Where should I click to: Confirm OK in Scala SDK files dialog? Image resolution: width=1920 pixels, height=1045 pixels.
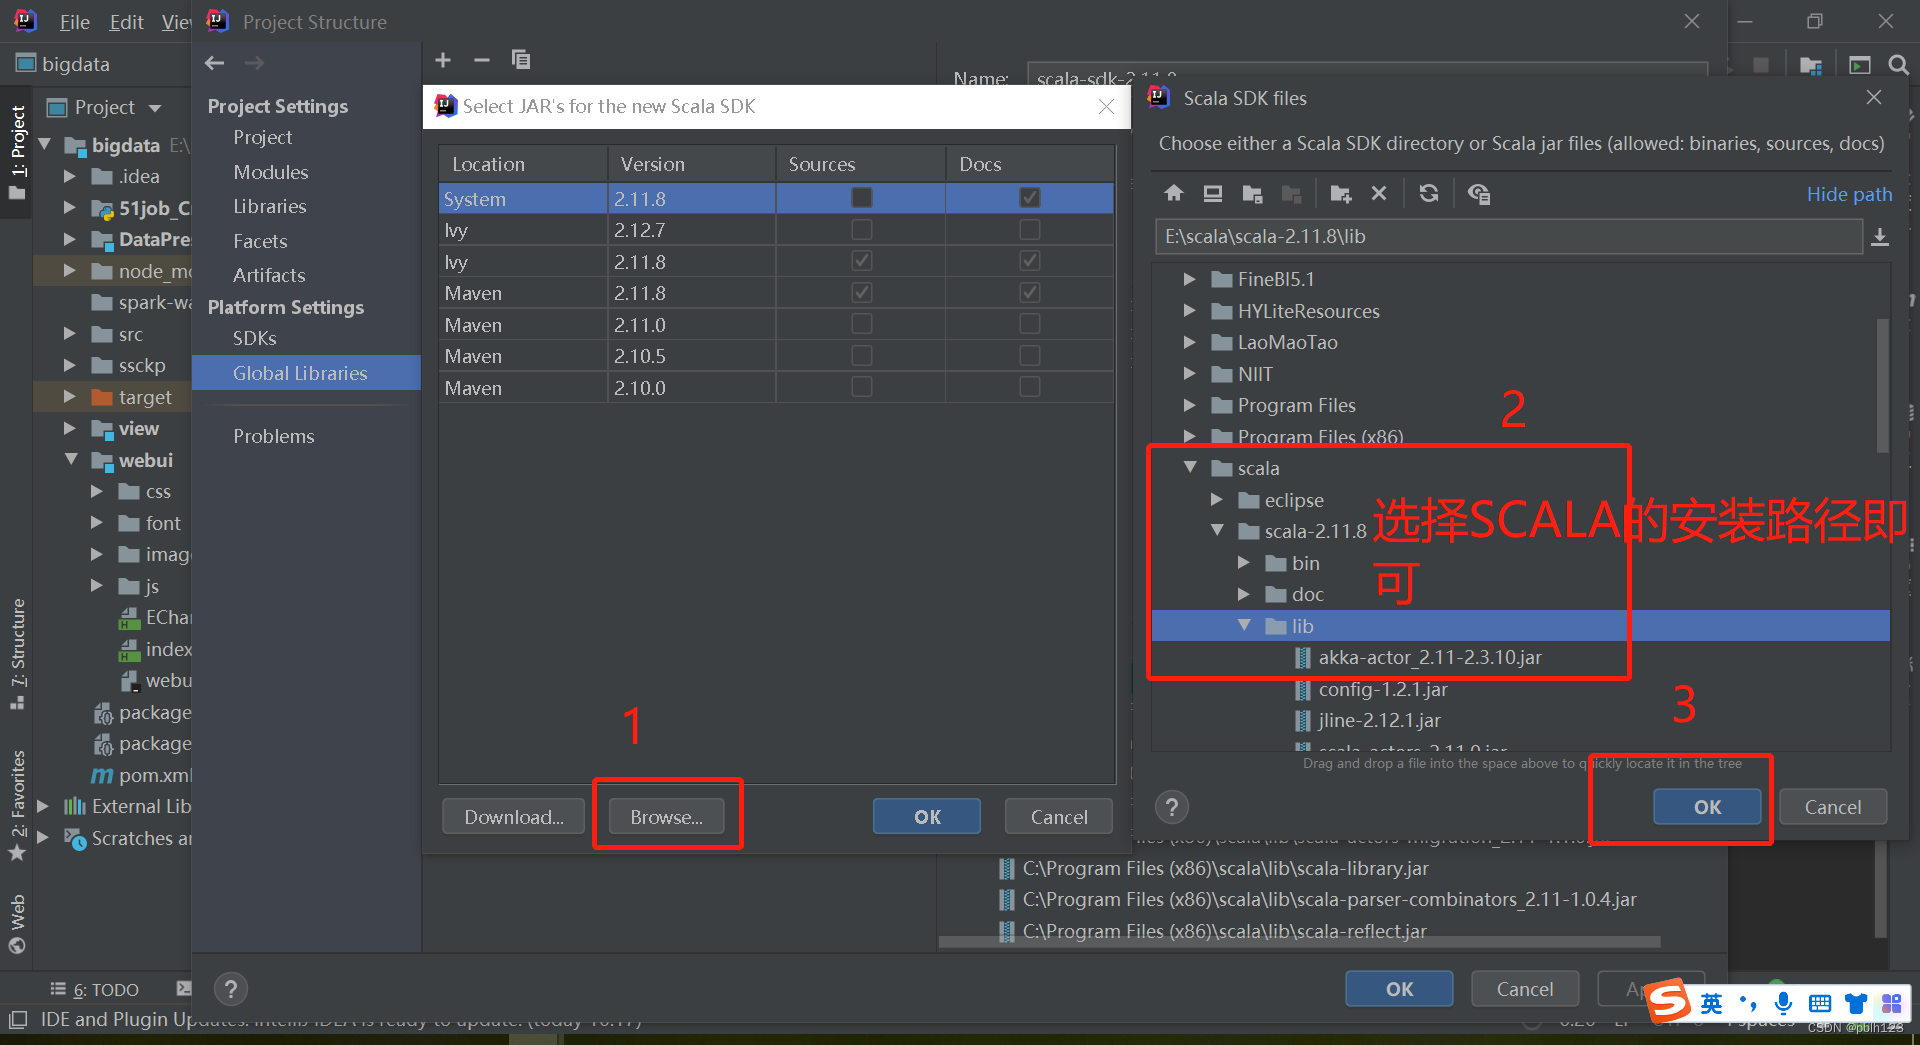point(1707,807)
